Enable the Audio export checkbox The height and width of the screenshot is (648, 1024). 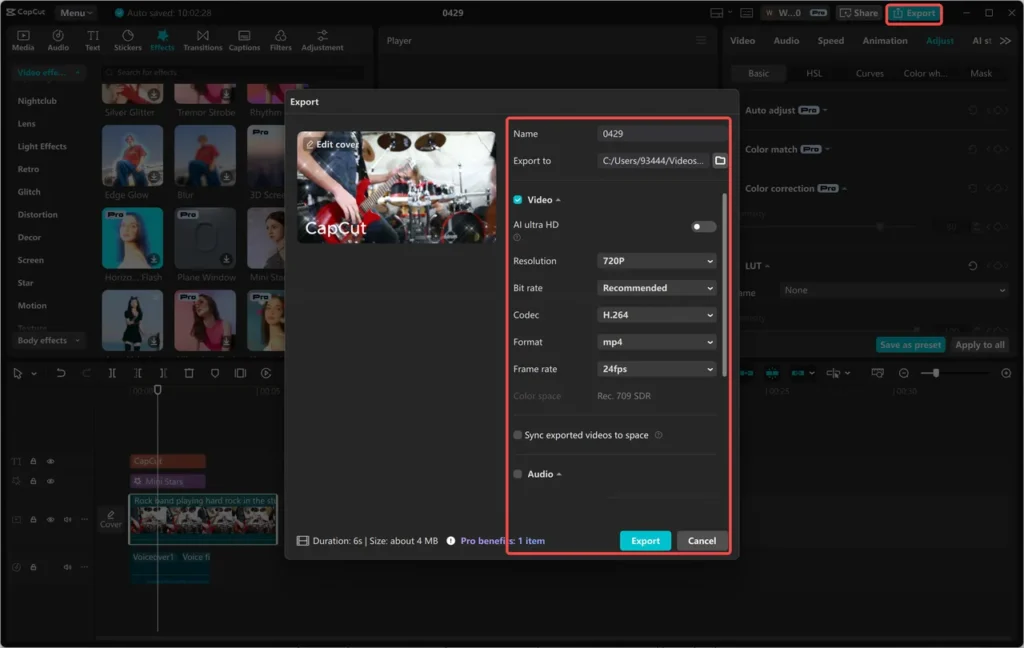(518, 474)
